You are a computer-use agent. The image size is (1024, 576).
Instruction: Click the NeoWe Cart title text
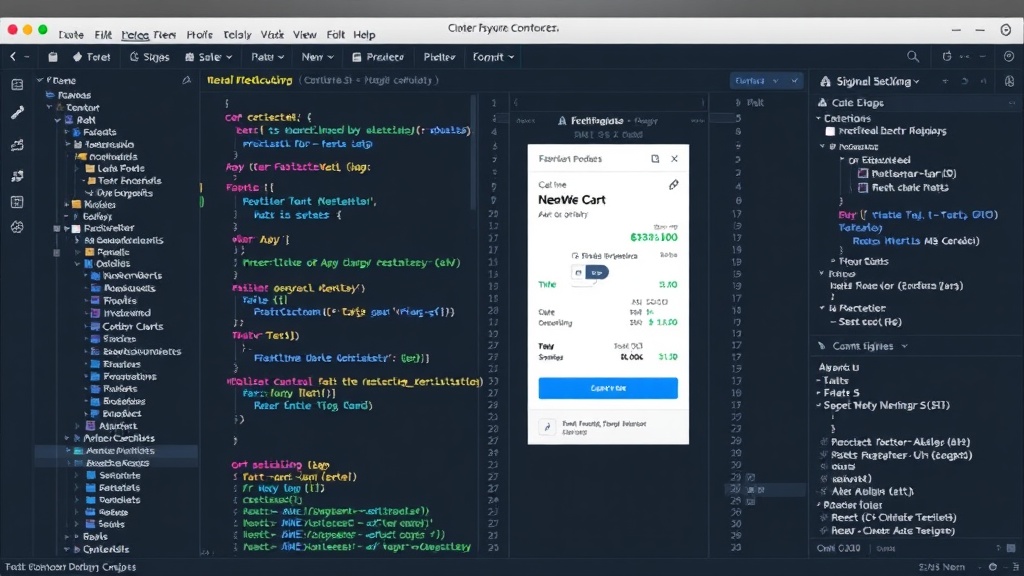[571, 200]
